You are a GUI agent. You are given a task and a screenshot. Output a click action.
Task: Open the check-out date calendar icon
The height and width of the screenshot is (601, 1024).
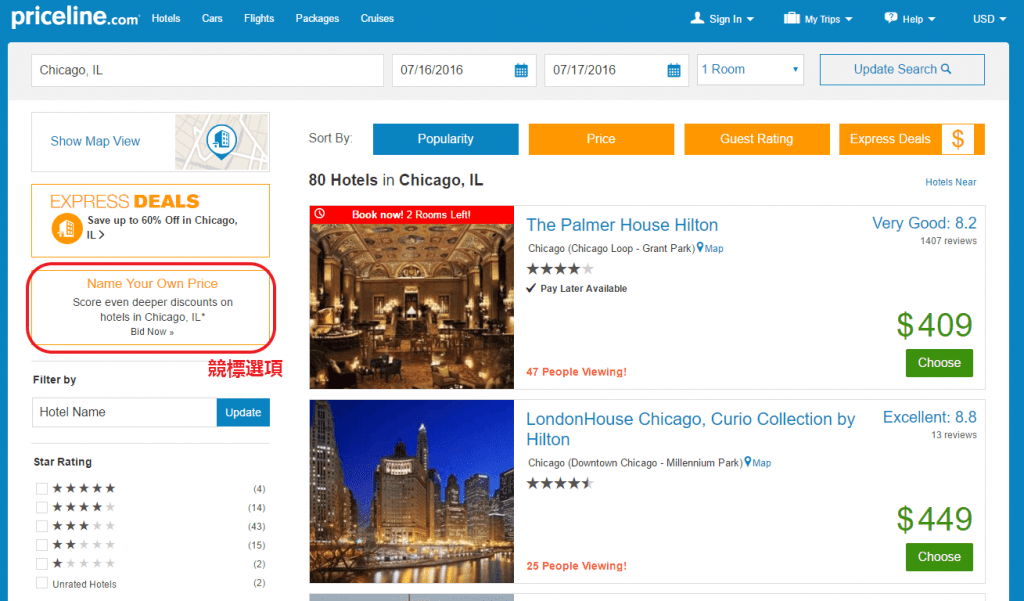673,70
